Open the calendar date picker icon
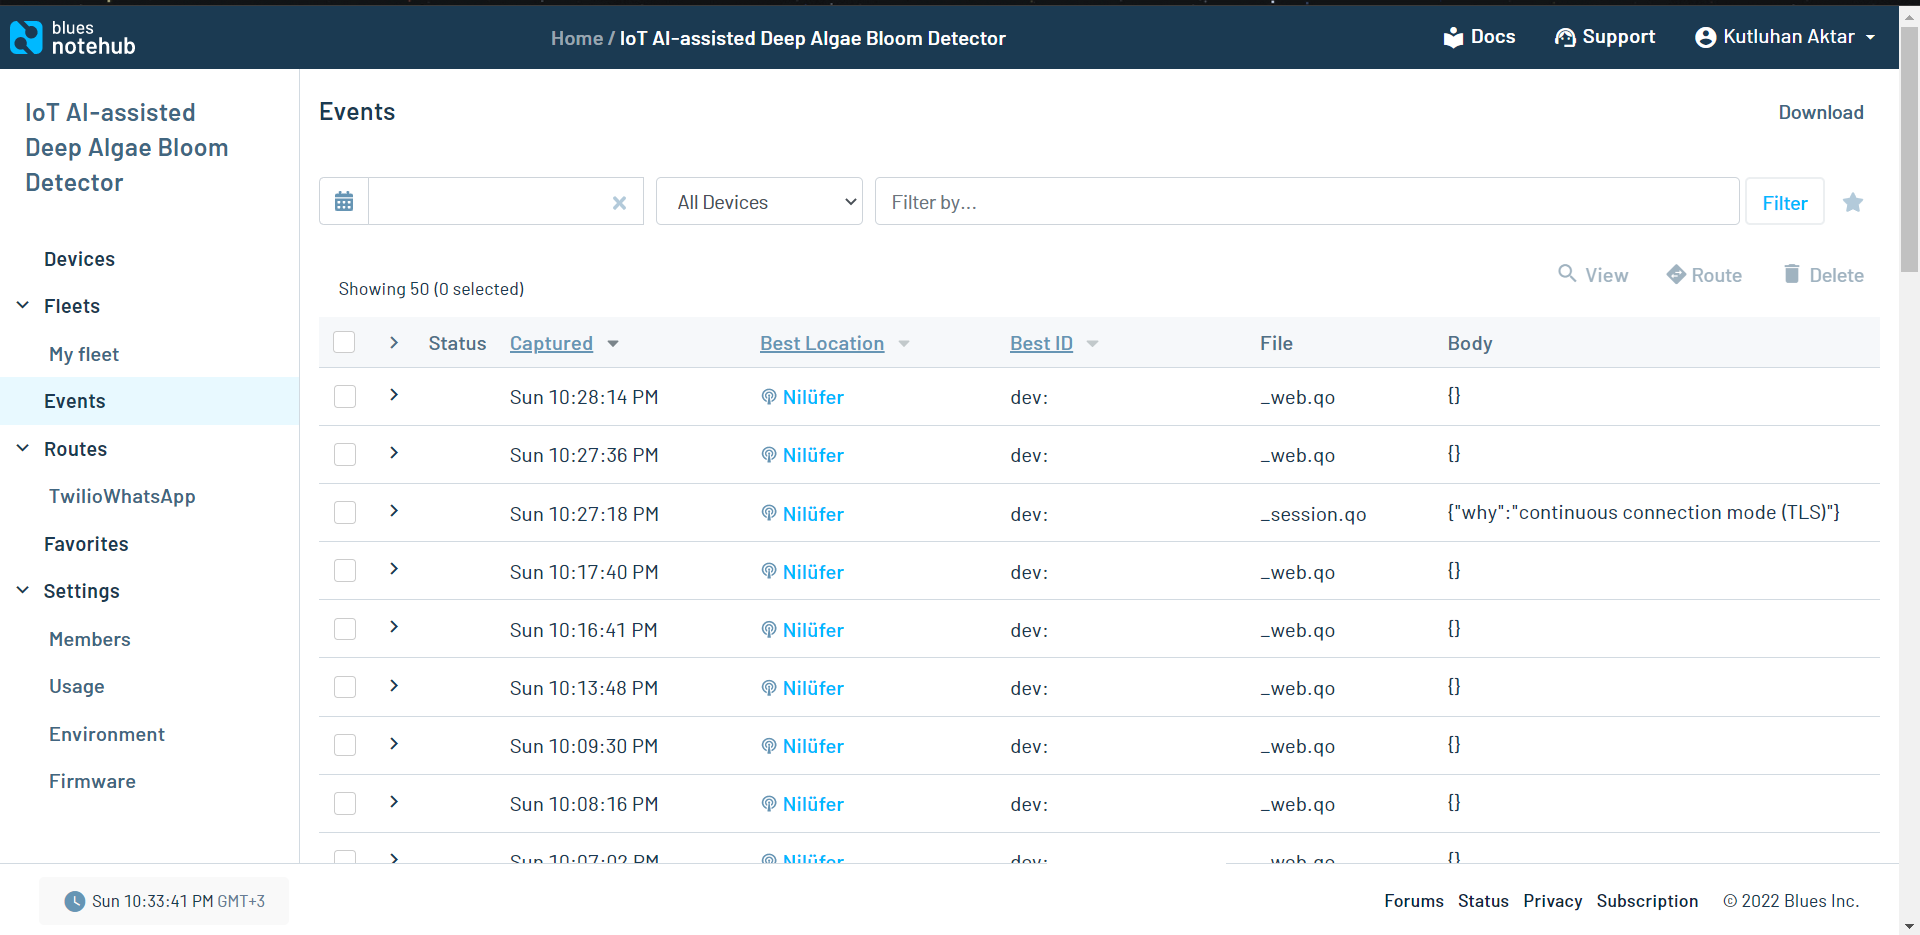The height and width of the screenshot is (935, 1920). click(x=344, y=202)
